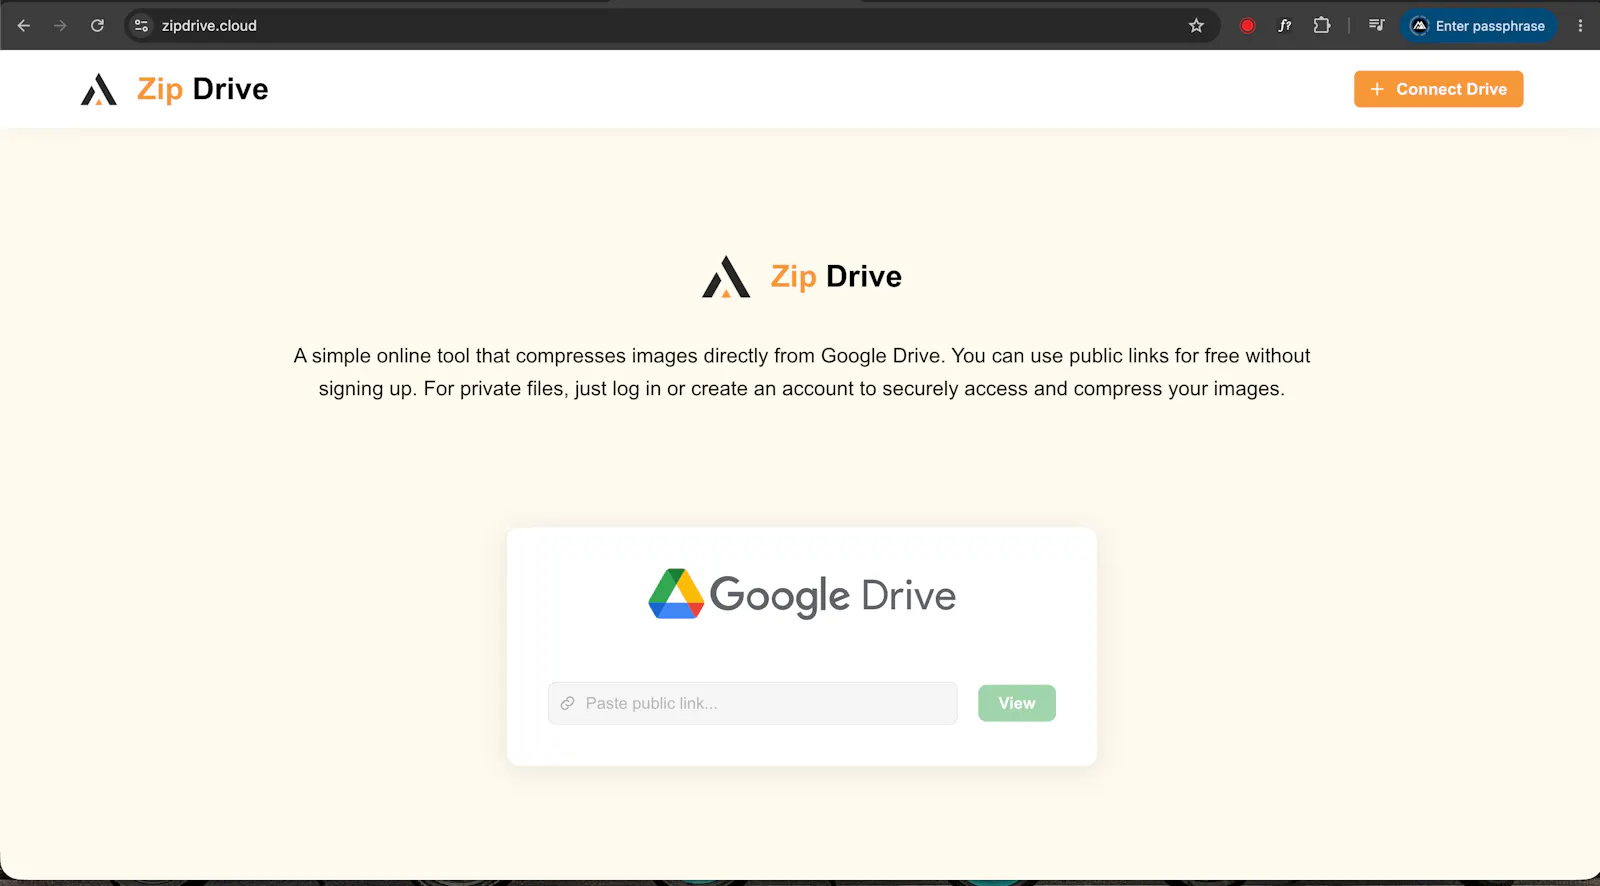Open the f? font extension icon
This screenshot has height=886, width=1600.
click(x=1285, y=26)
